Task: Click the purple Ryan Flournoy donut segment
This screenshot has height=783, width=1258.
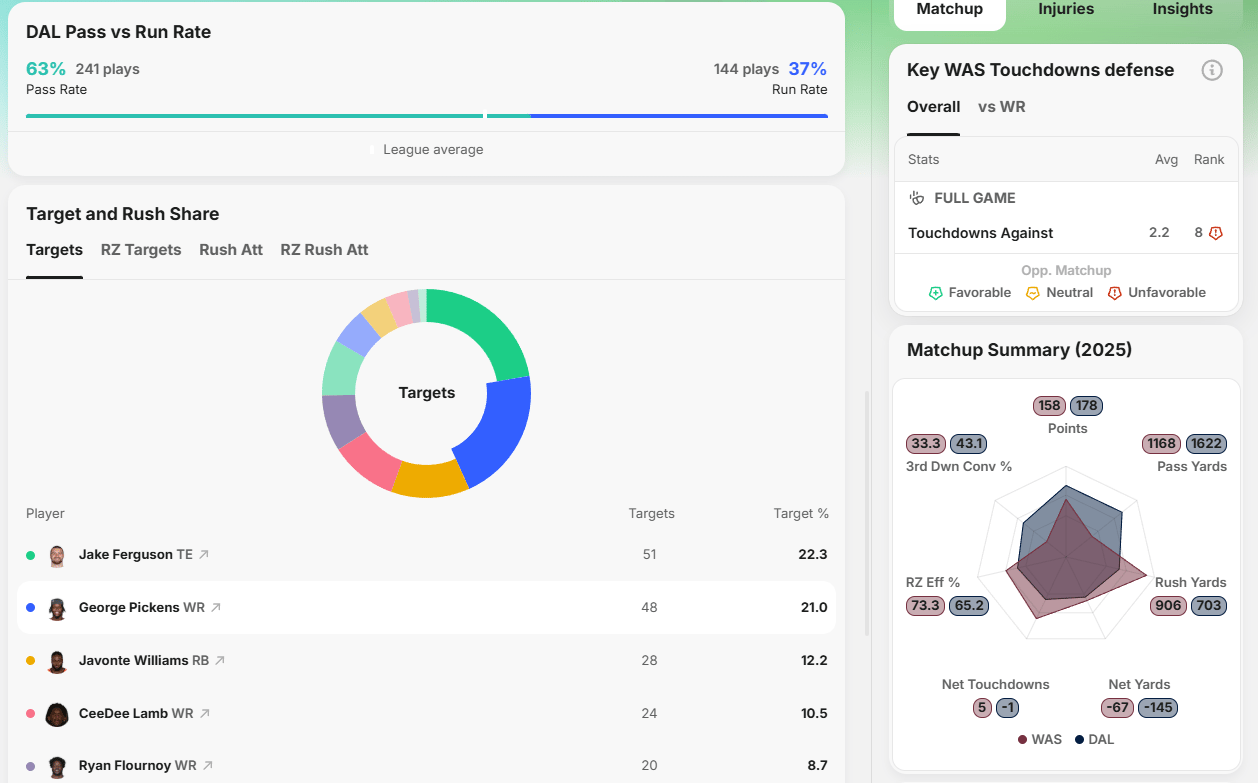Action: pos(340,420)
